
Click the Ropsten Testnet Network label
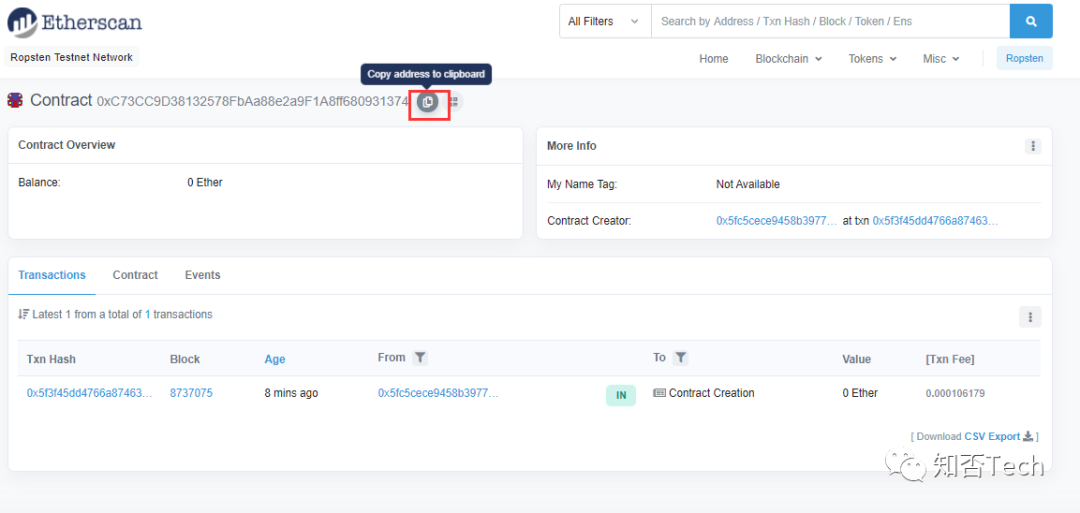pos(72,57)
